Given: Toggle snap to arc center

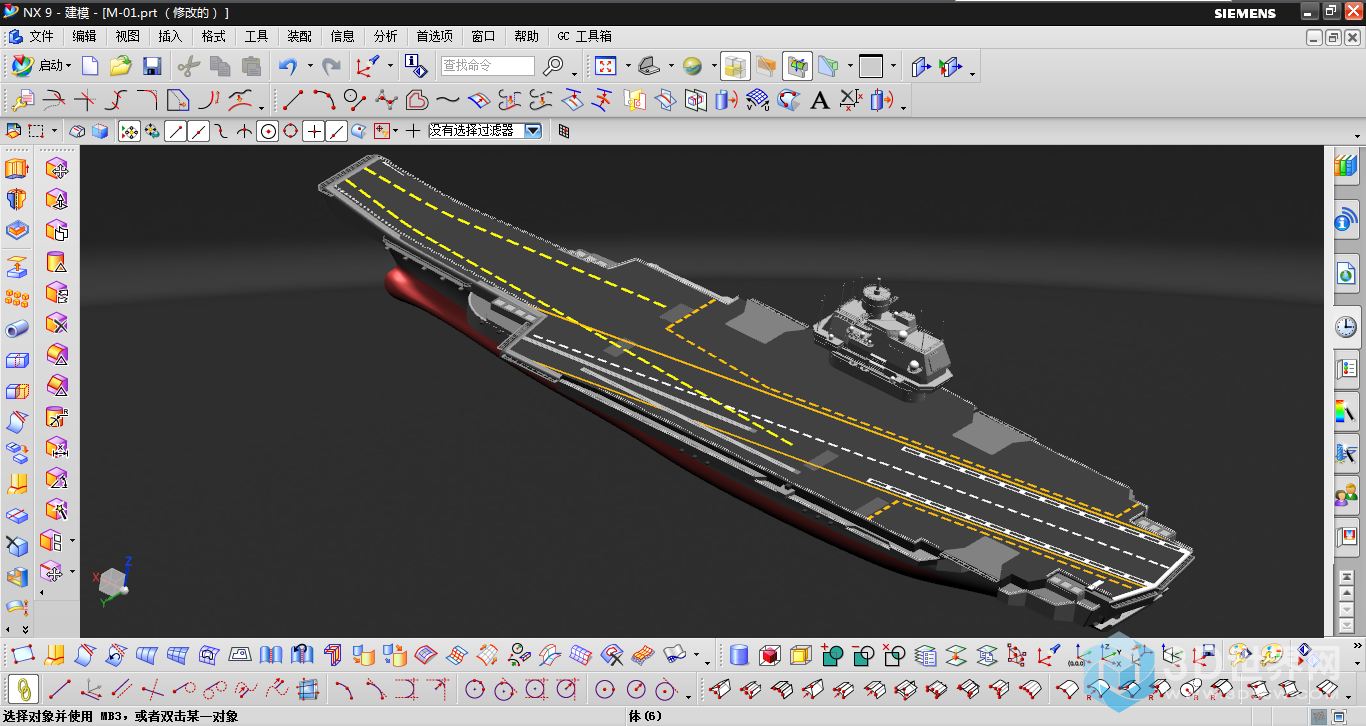Looking at the screenshot, I should pyautogui.click(x=267, y=131).
